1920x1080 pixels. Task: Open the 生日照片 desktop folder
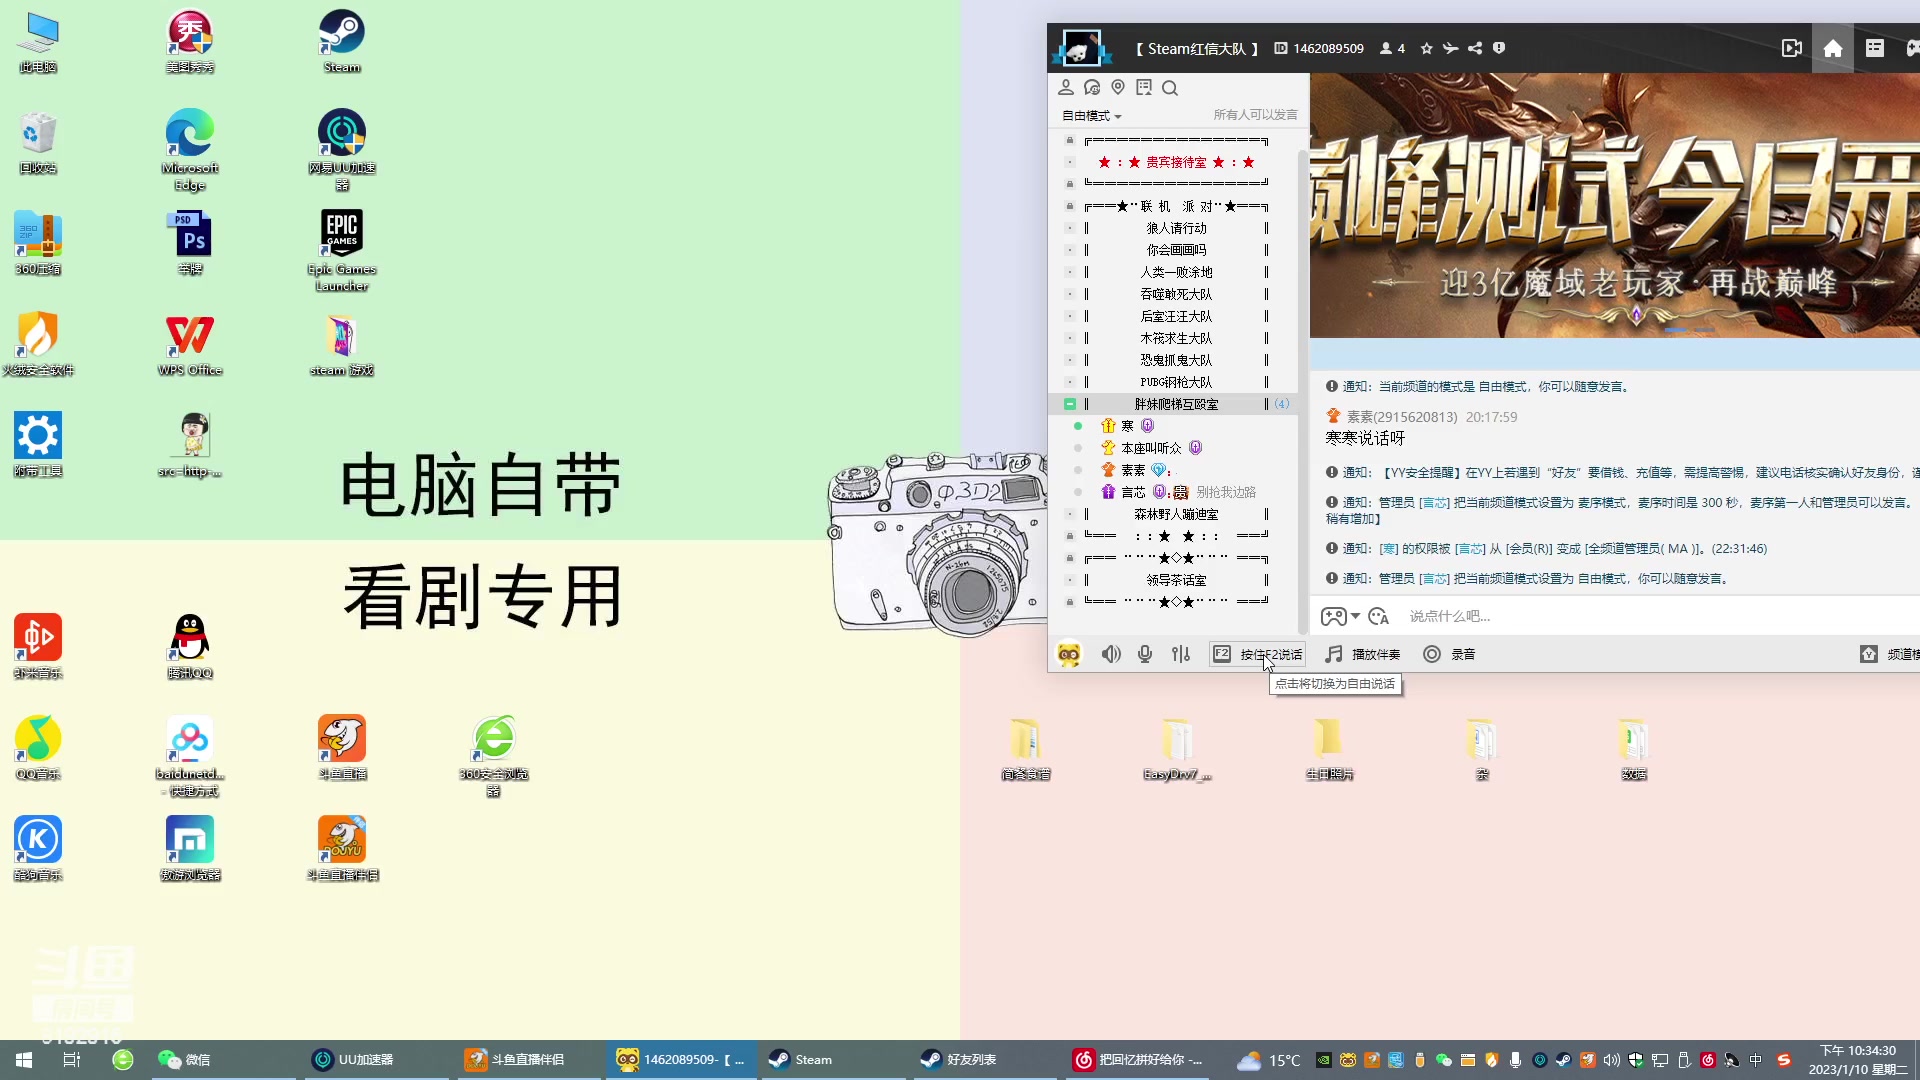click(x=1329, y=749)
